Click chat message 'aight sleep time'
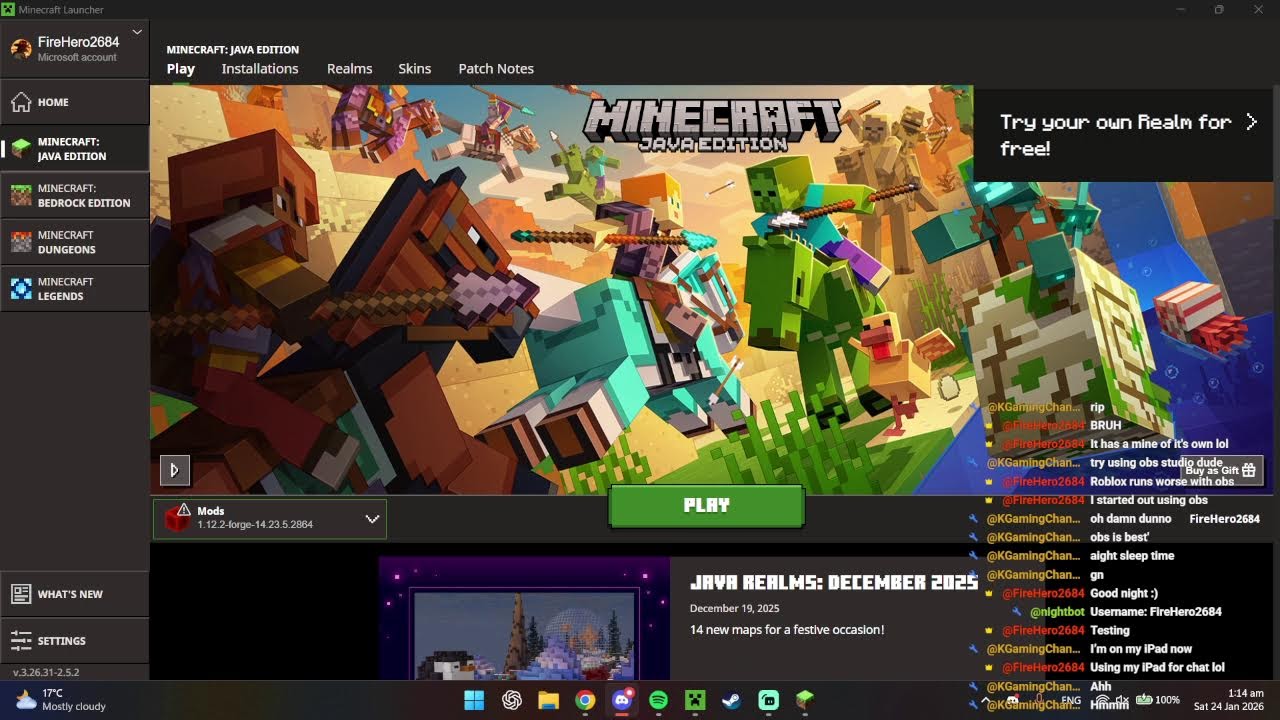Screen dimensions: 1280x720 tap(1132, 556)
